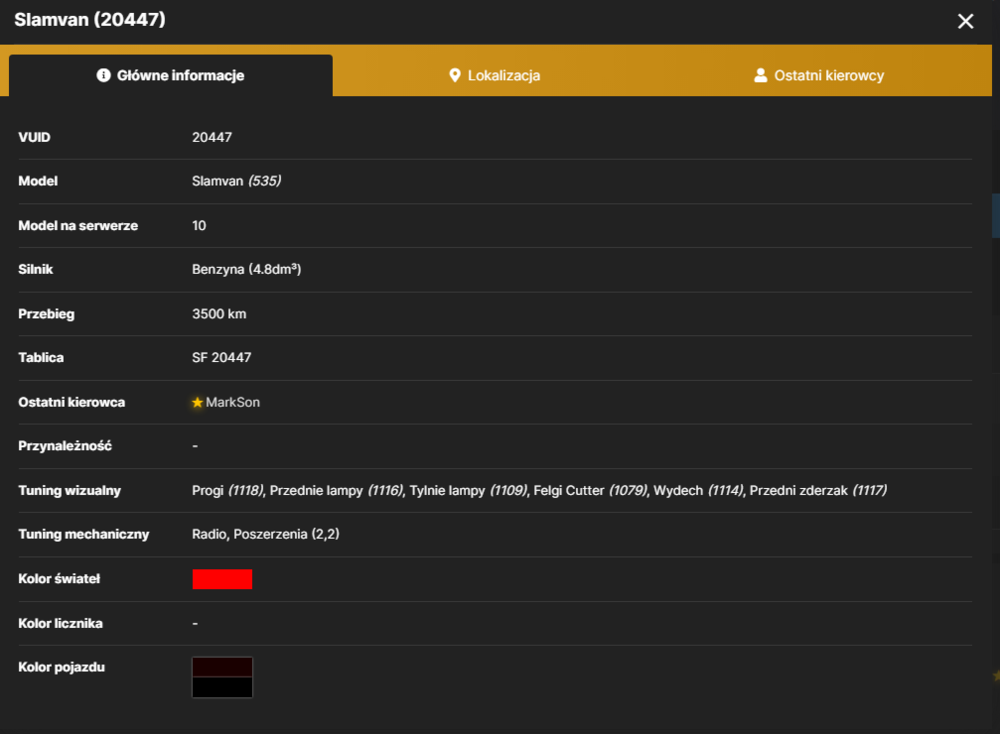
Task: Click the info icon on Główne informacje tab
Action: point(103,75)
